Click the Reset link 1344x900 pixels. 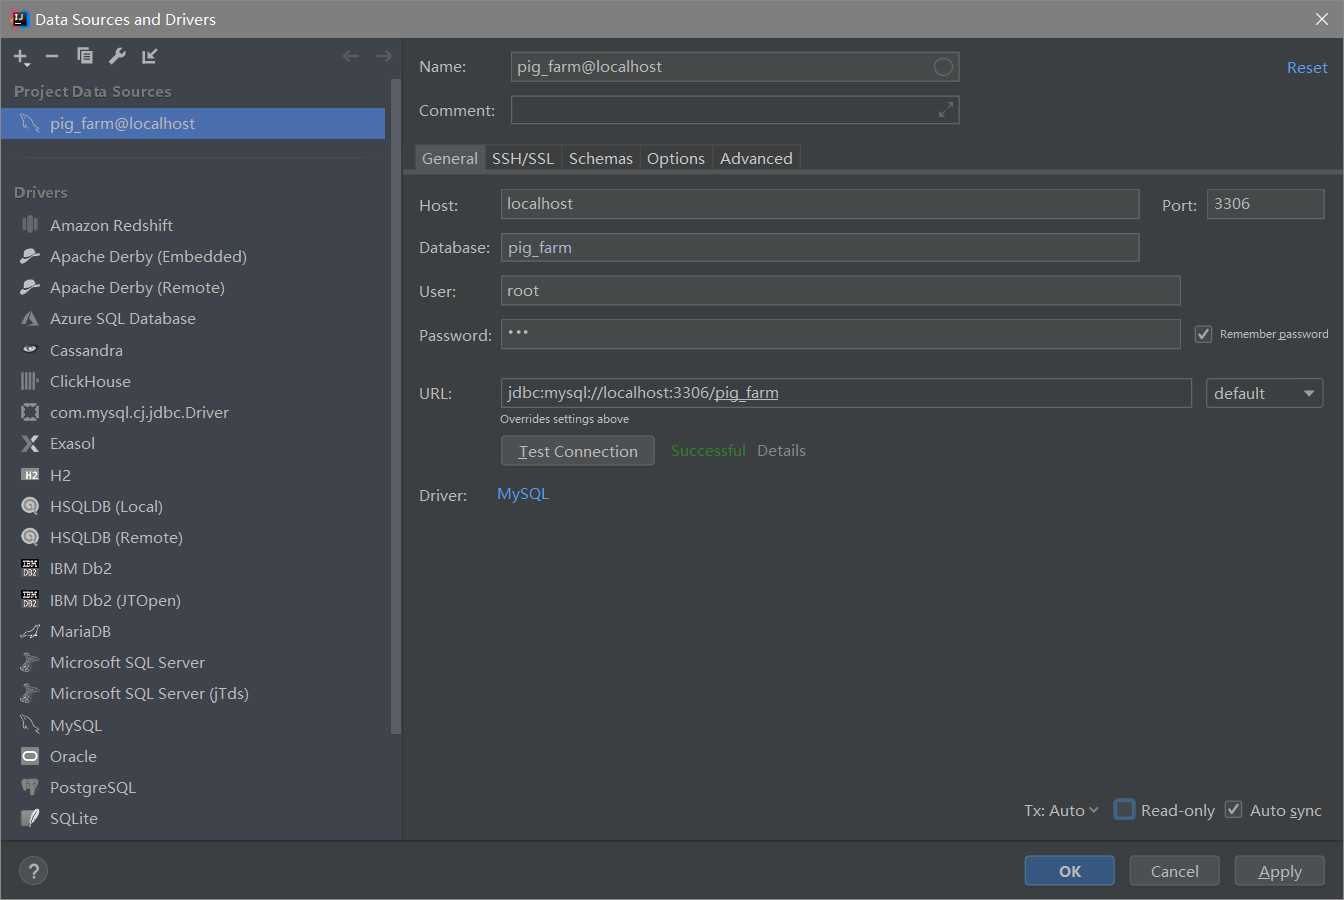pos(1307,67)
